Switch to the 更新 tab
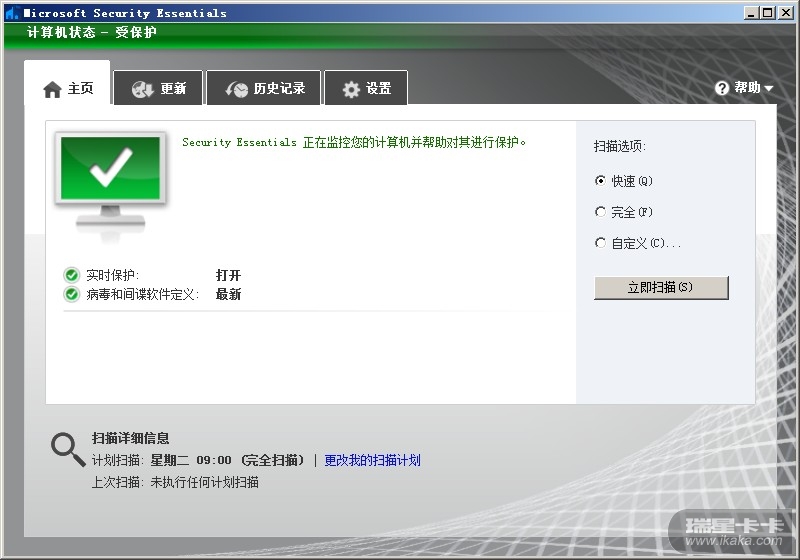The image size is (800, 560). pyautogui.click(x=158, y=88)
